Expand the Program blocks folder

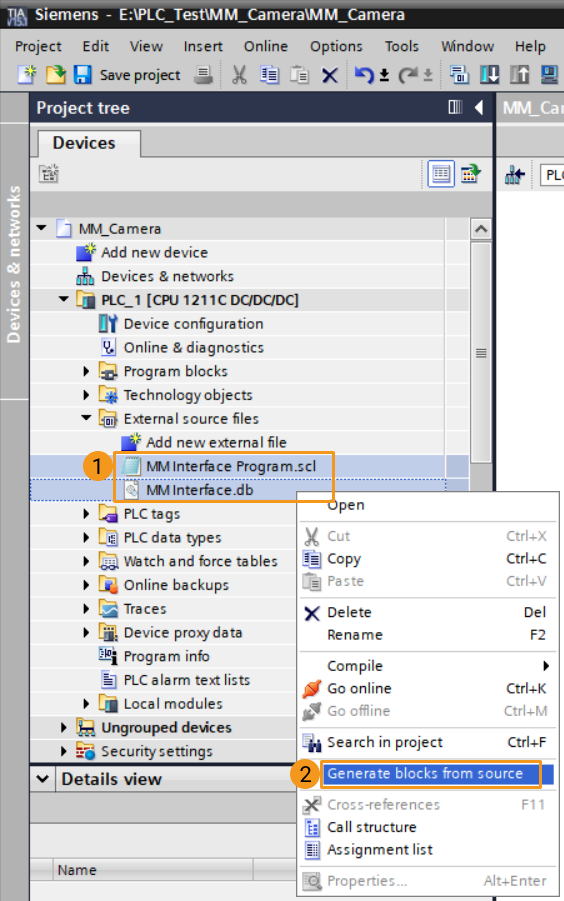pos(86,371)
